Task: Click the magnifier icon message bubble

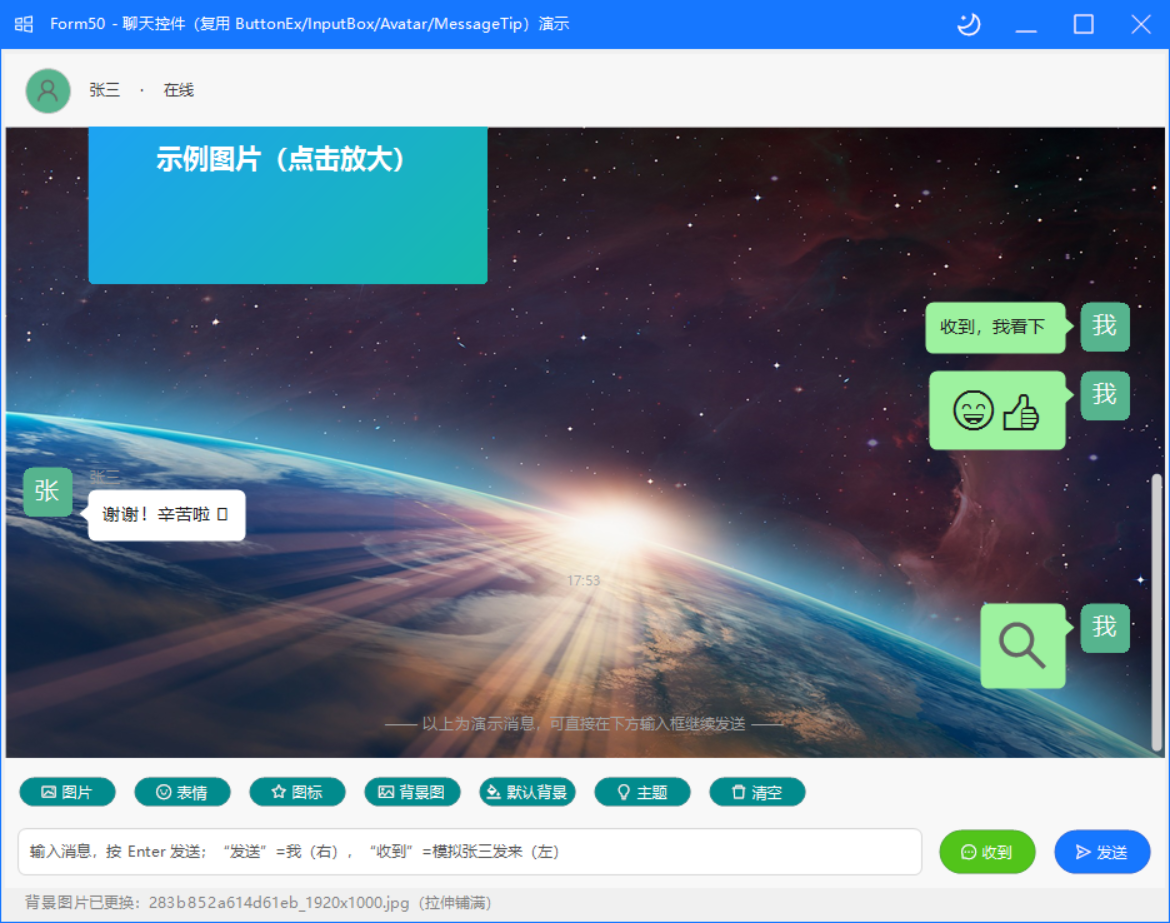Action: pos(1022,645)
